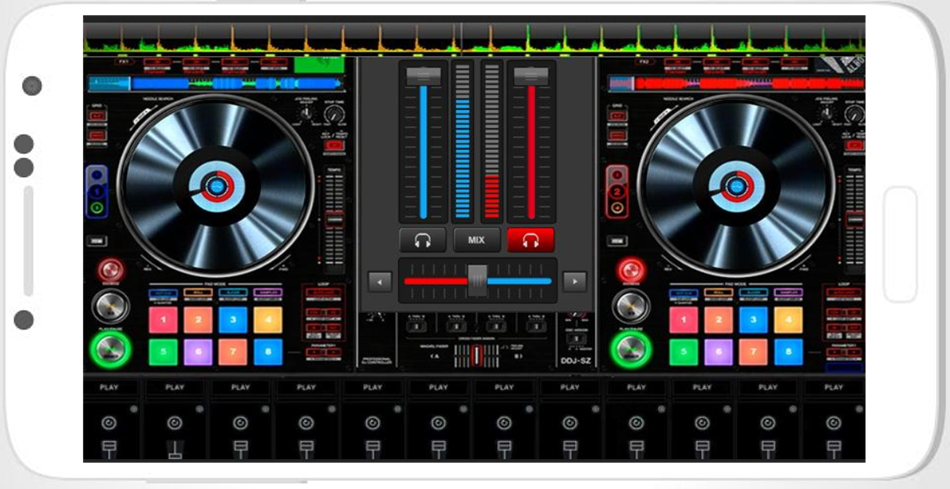Click the blue track waveform on left deck
The width and height of the screenshot is (950, 489).
click(x=216, y=83)
